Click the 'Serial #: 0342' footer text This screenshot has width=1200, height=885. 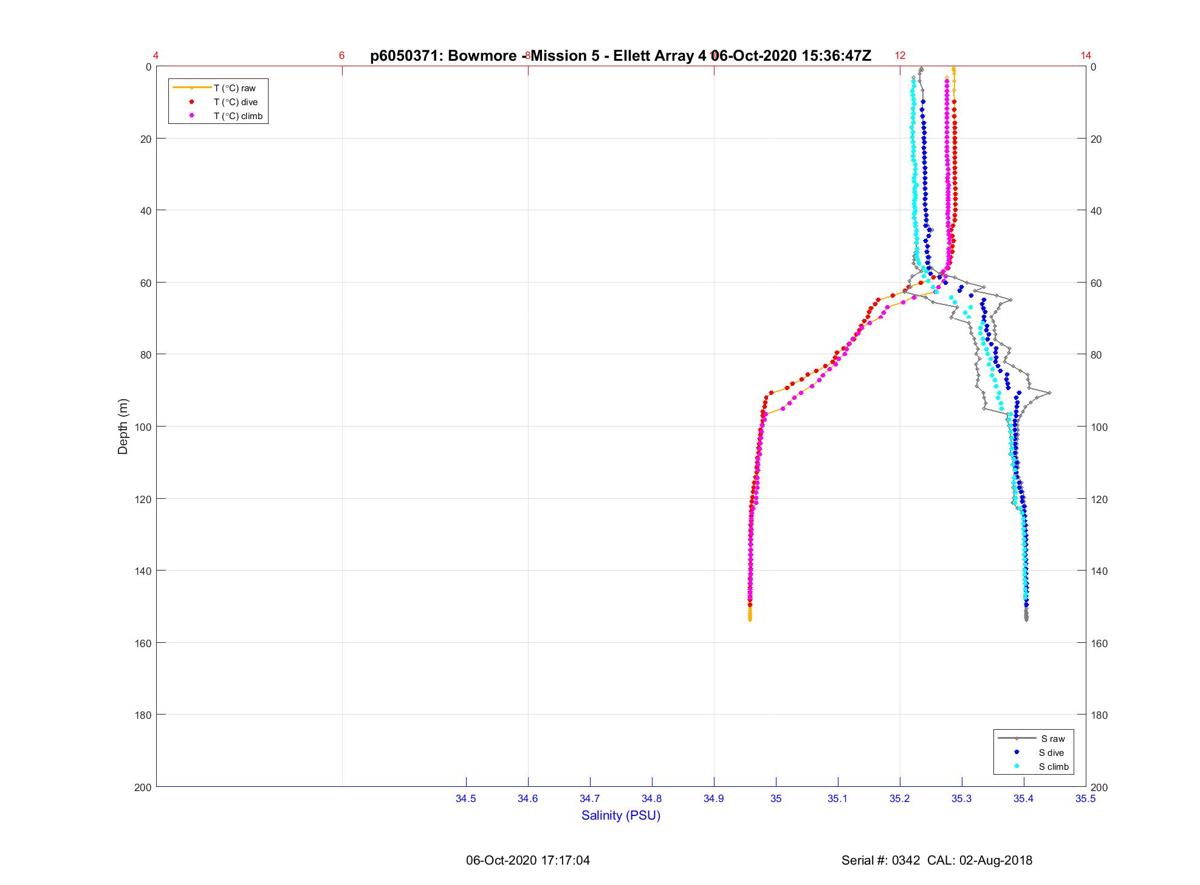click(881, 860)
